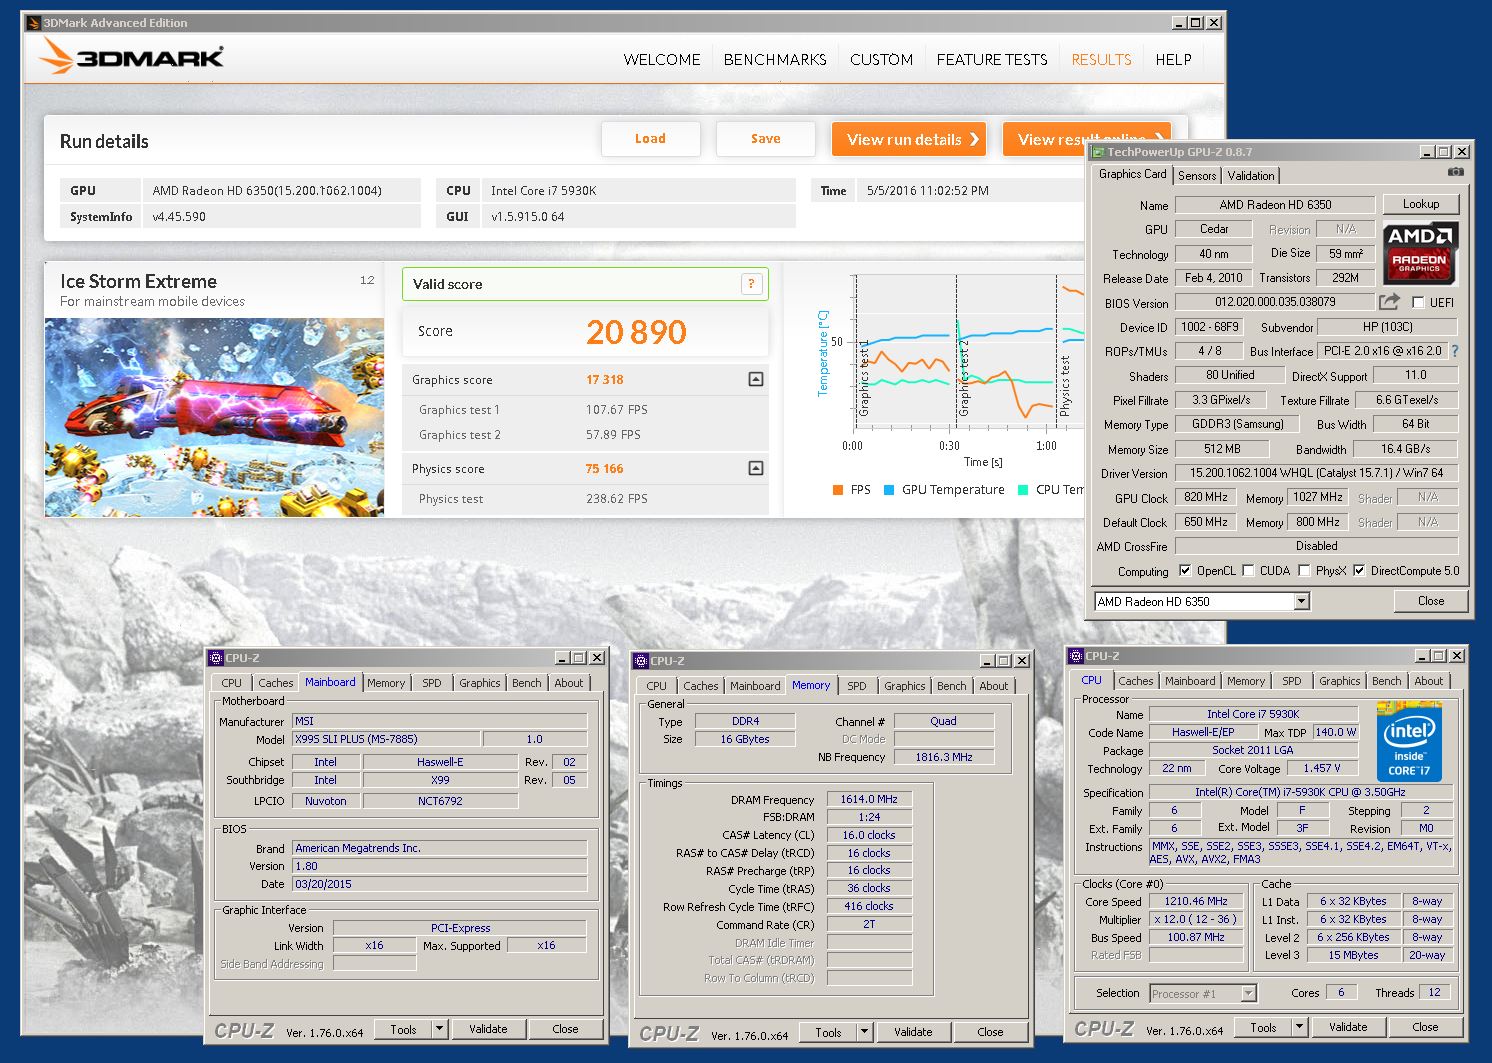Collapse the Graphics score section
Image resolution: width=1492 pixels, height=1063 pixels.
pos(756,379)
